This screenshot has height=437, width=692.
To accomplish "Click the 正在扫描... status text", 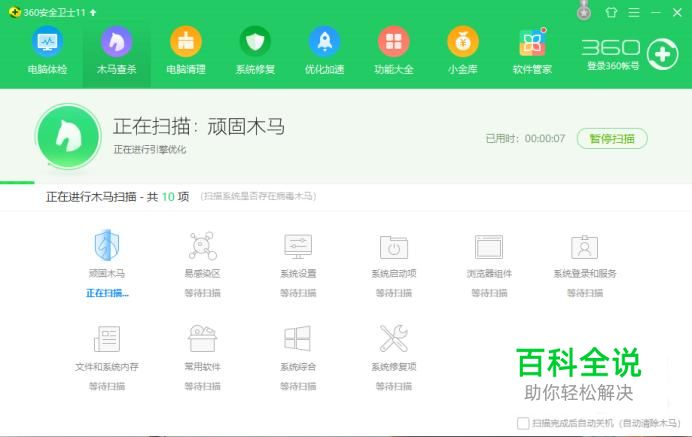I will [107, 293].
